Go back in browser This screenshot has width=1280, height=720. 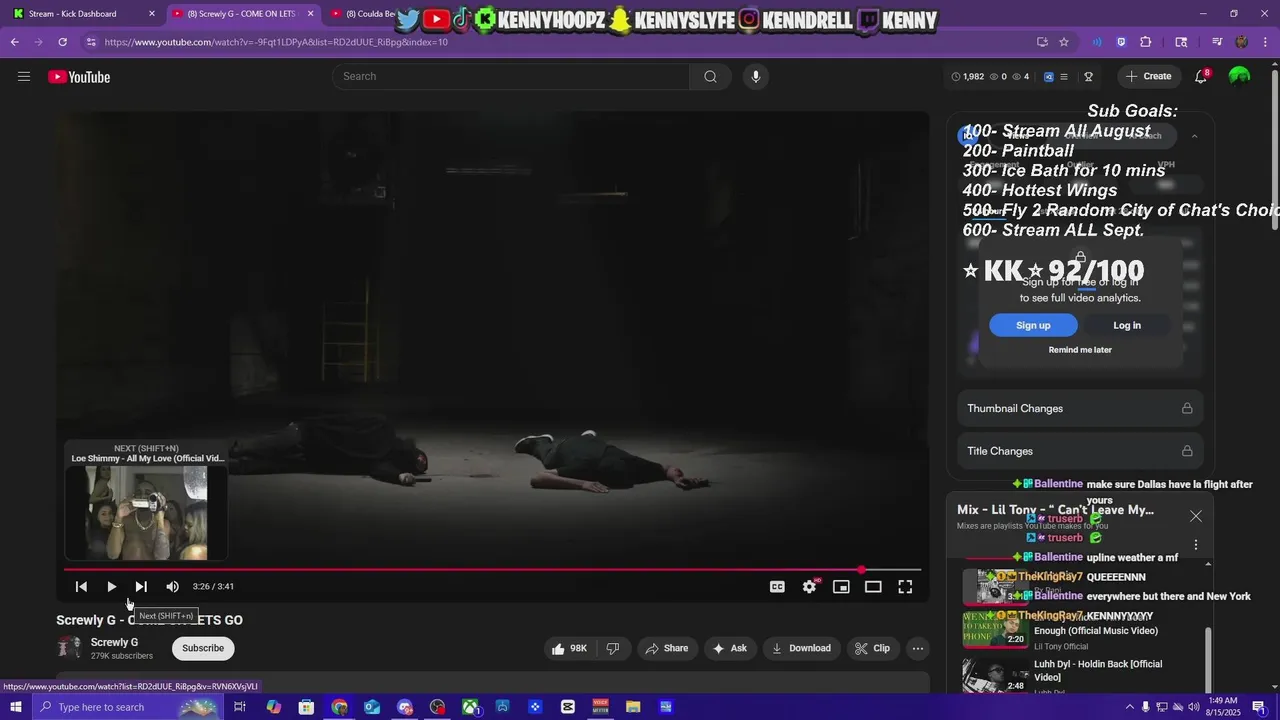coord(14,42)
